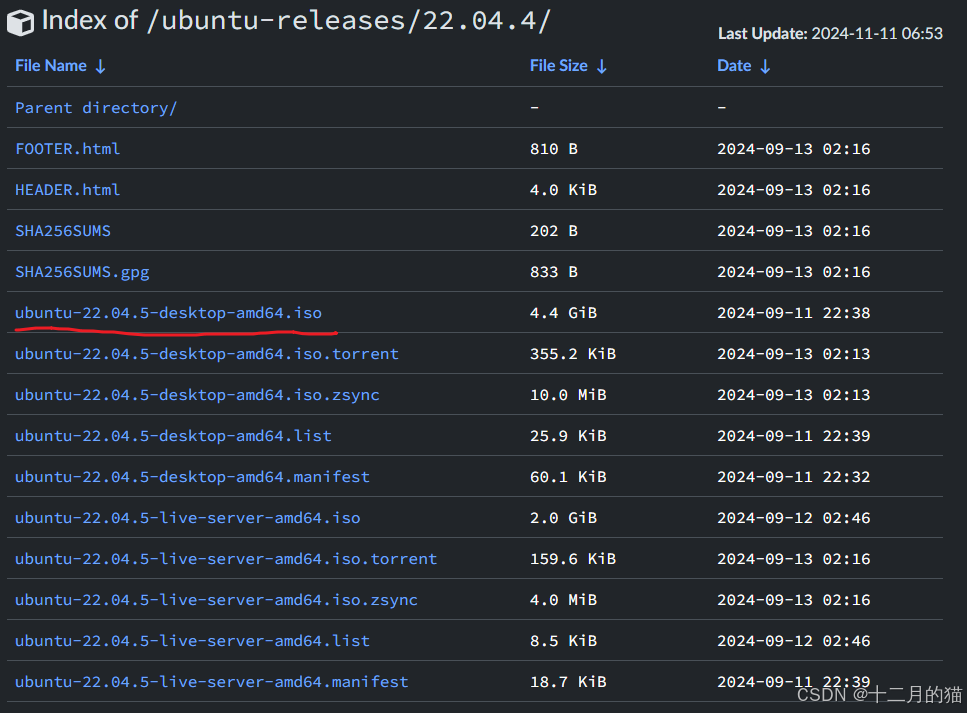Select the 60.1 KiB file size cell
The image size is (967, 713).
tap(568, 477)
